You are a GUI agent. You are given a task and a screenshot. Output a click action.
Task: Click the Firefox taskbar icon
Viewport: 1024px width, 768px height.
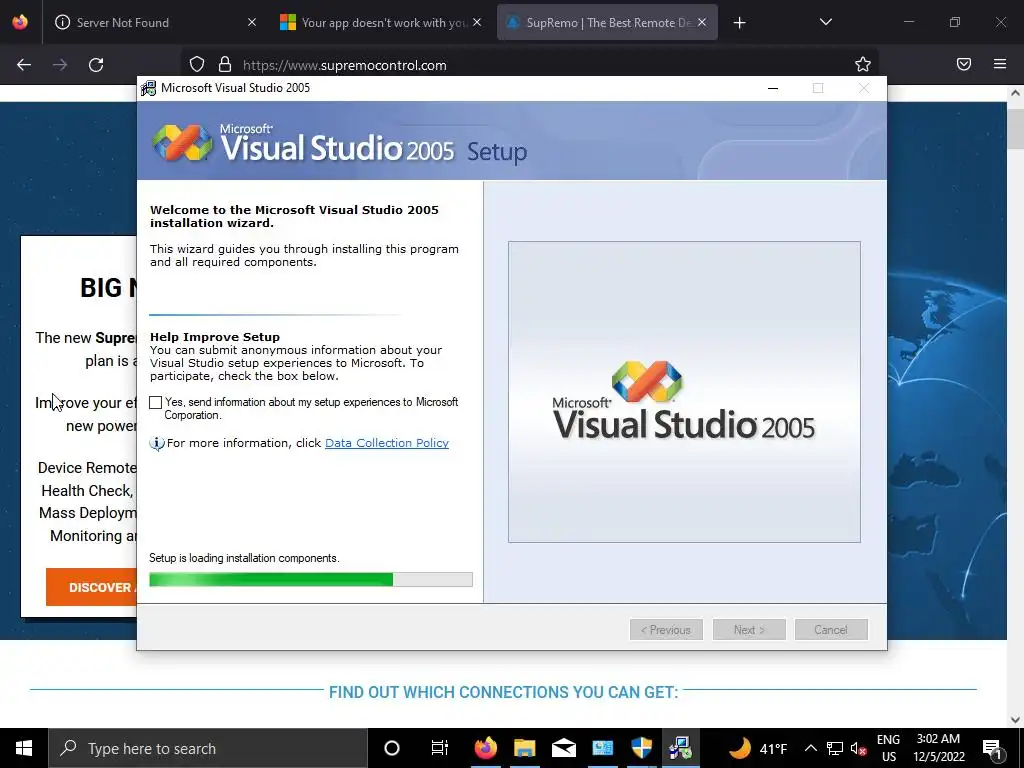(x=485, y=748)
